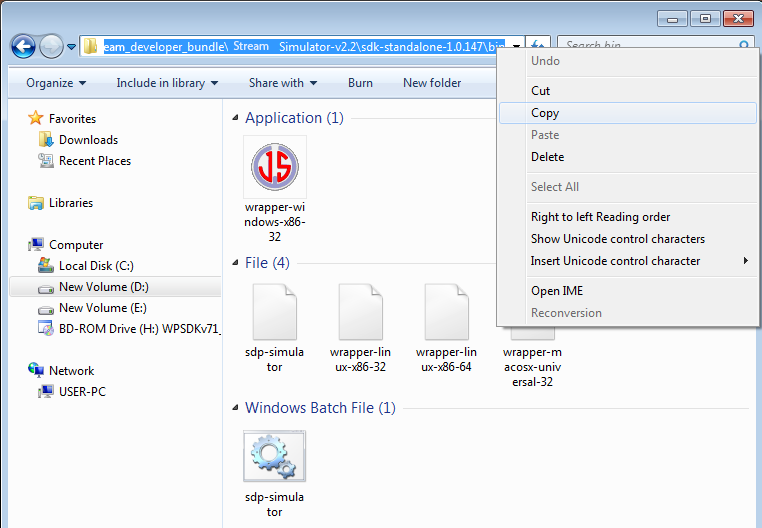Minimize the Explorer window

pyautogui.click(x=672, y=19)
